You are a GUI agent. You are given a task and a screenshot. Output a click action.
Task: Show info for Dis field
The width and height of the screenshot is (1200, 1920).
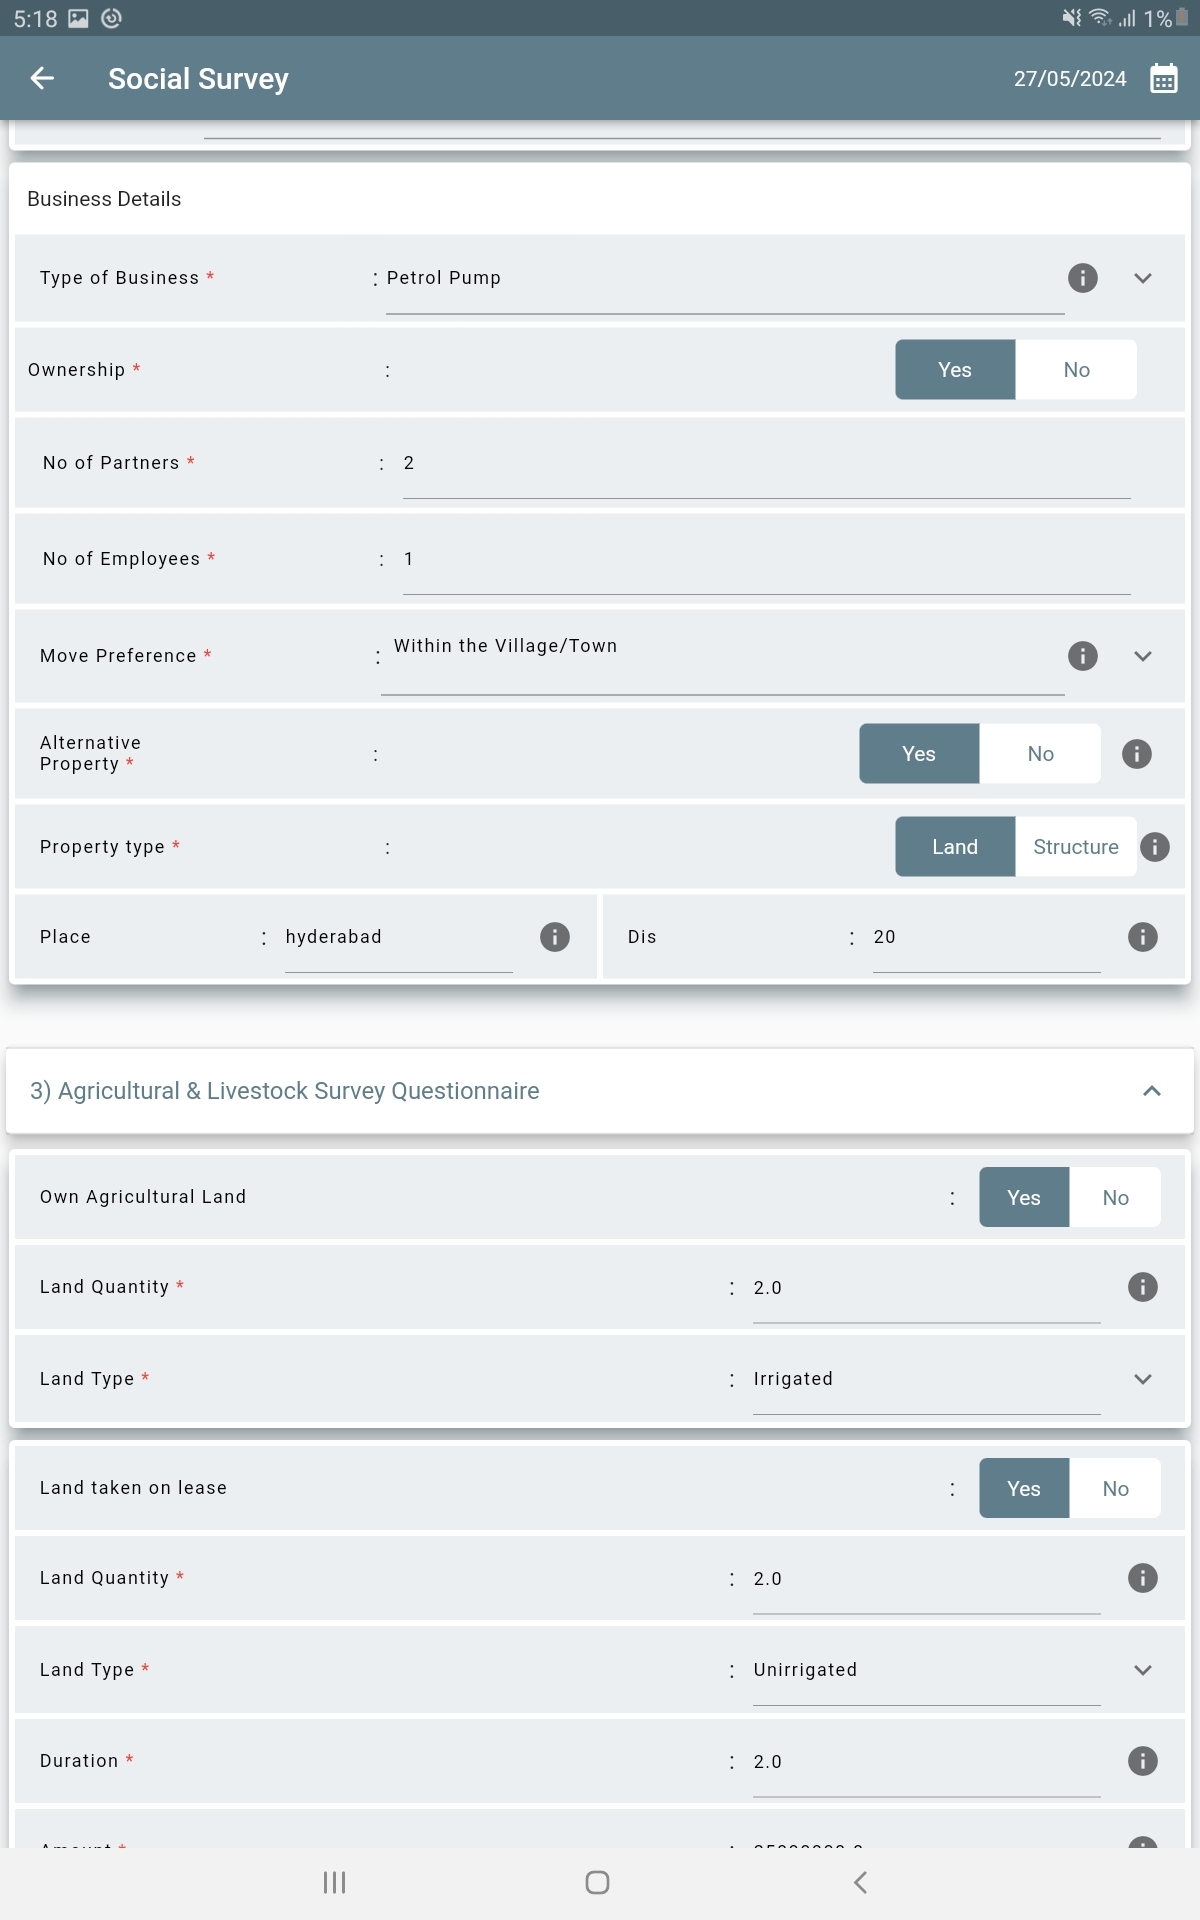click(x=1143, y=937)
